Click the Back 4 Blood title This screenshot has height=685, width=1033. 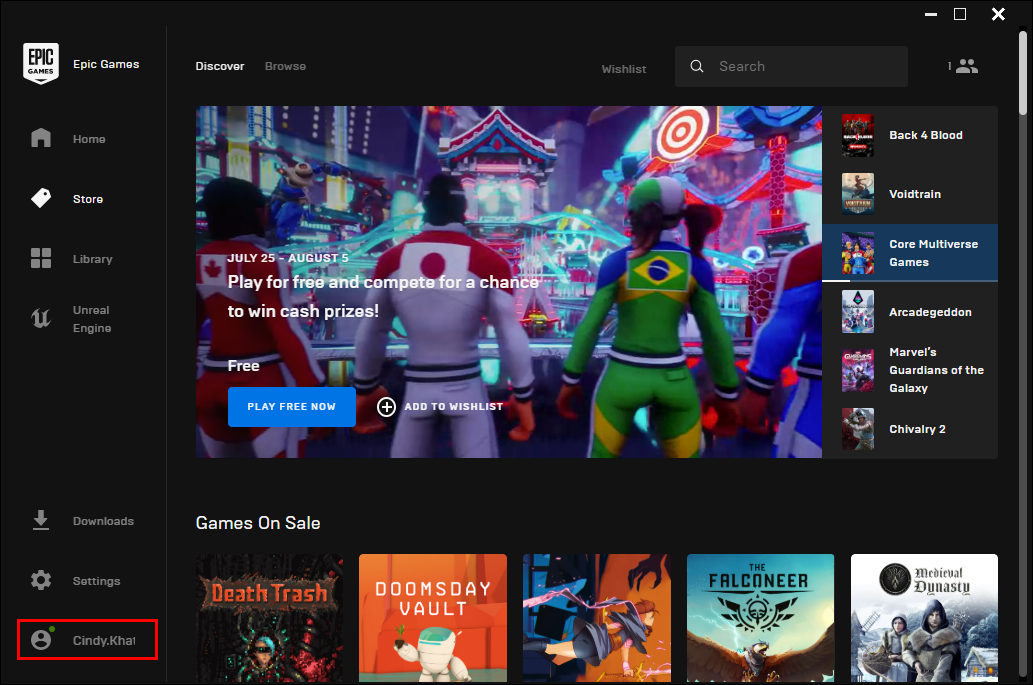point(926,135)
